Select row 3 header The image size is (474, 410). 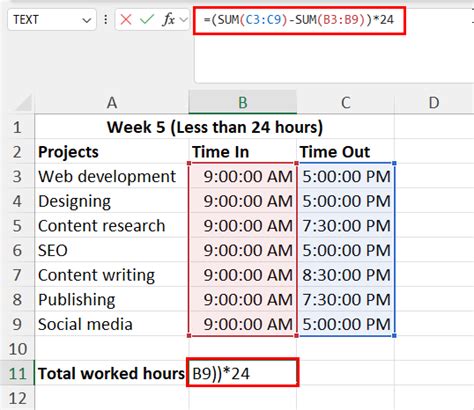pyautogui.click(x=17, y=176)
